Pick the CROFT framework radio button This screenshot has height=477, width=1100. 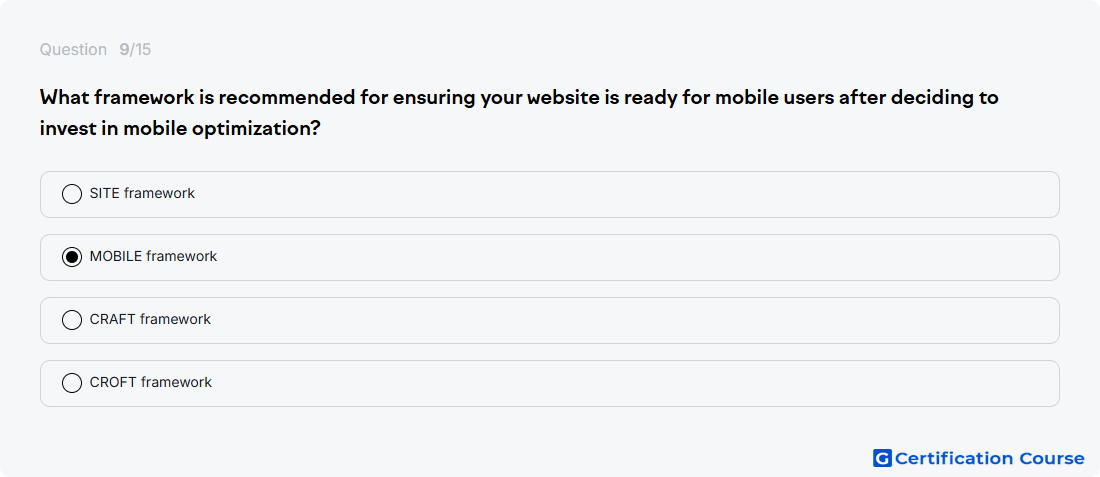(x=72, y=383)
